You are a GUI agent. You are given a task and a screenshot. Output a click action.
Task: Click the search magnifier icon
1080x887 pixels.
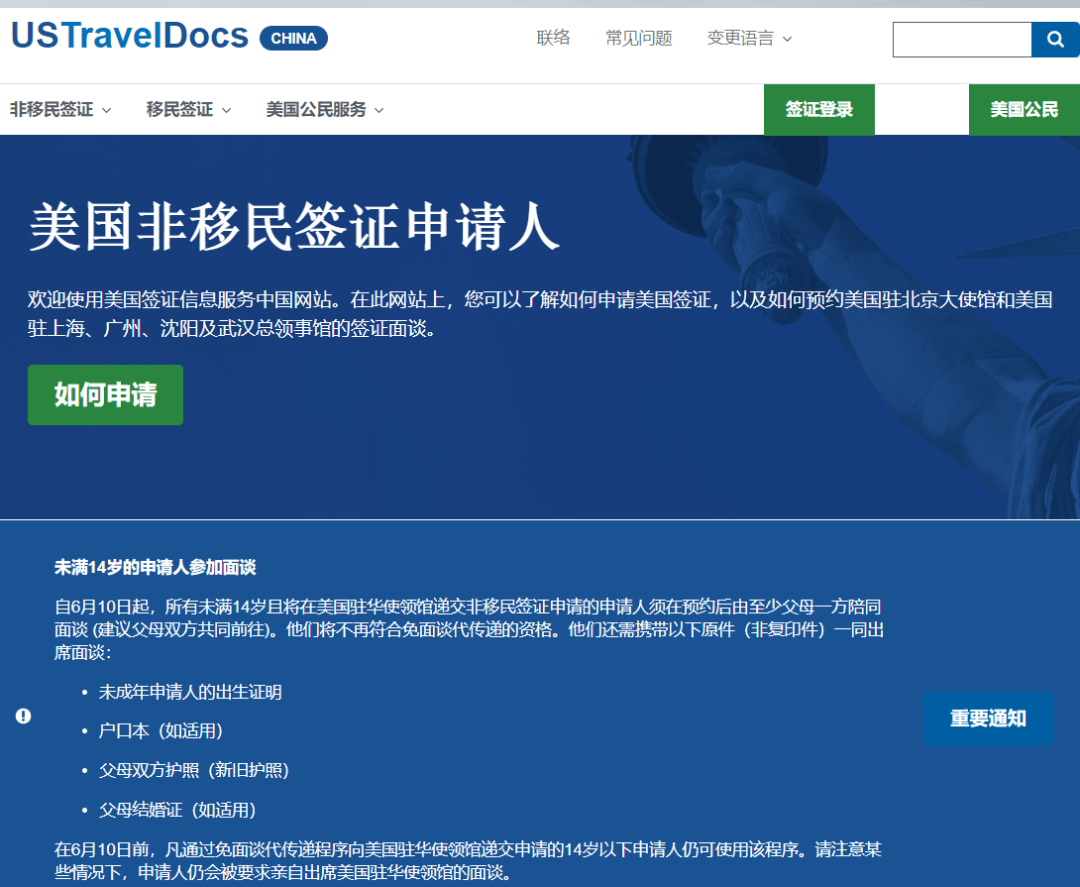point(1055,40)
